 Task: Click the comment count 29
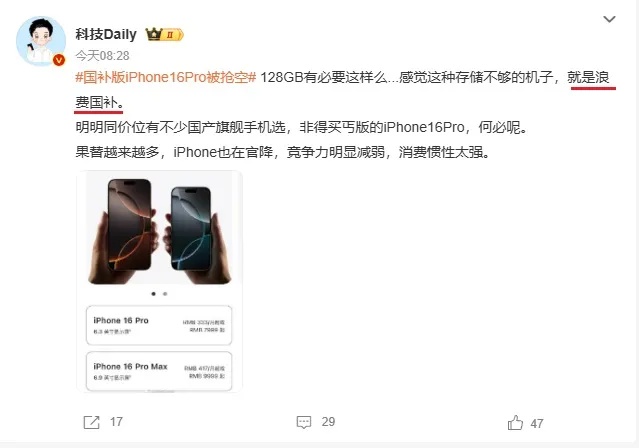coord(328,422)
